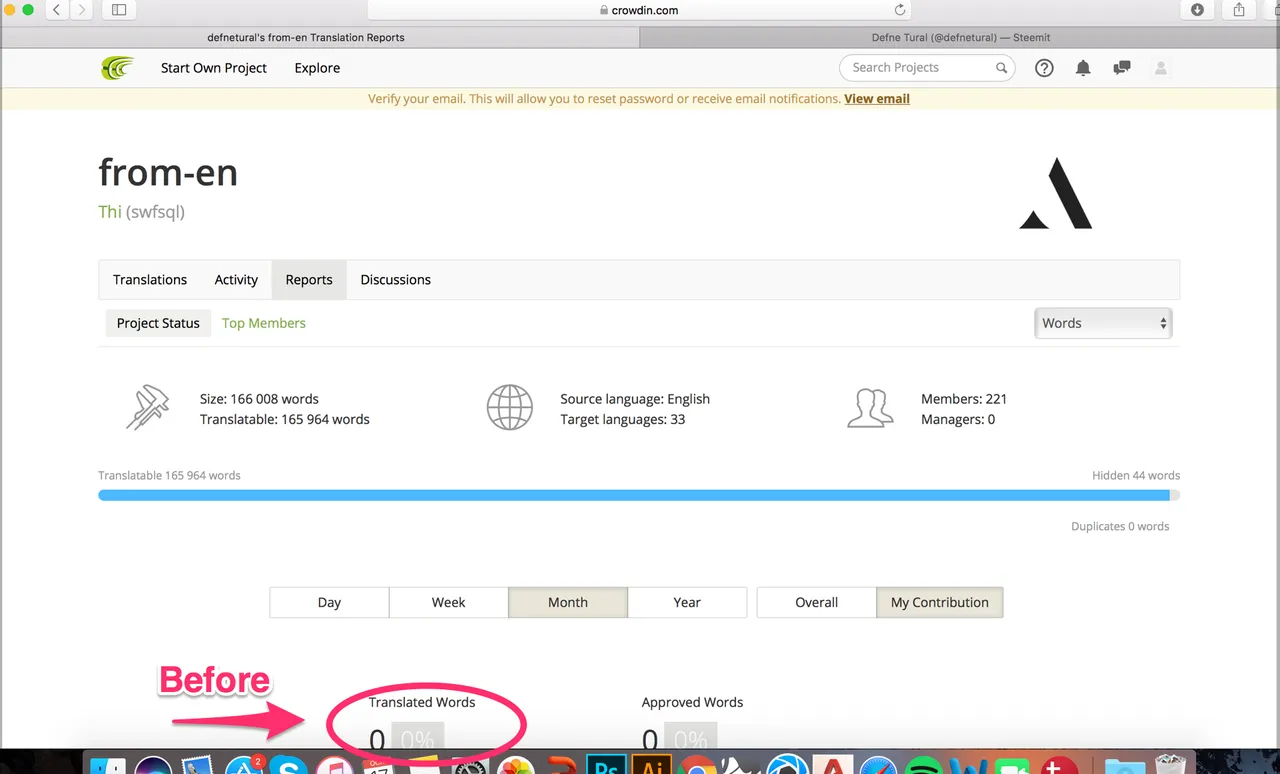Click the search magnifier icon

pos(1001,68)
